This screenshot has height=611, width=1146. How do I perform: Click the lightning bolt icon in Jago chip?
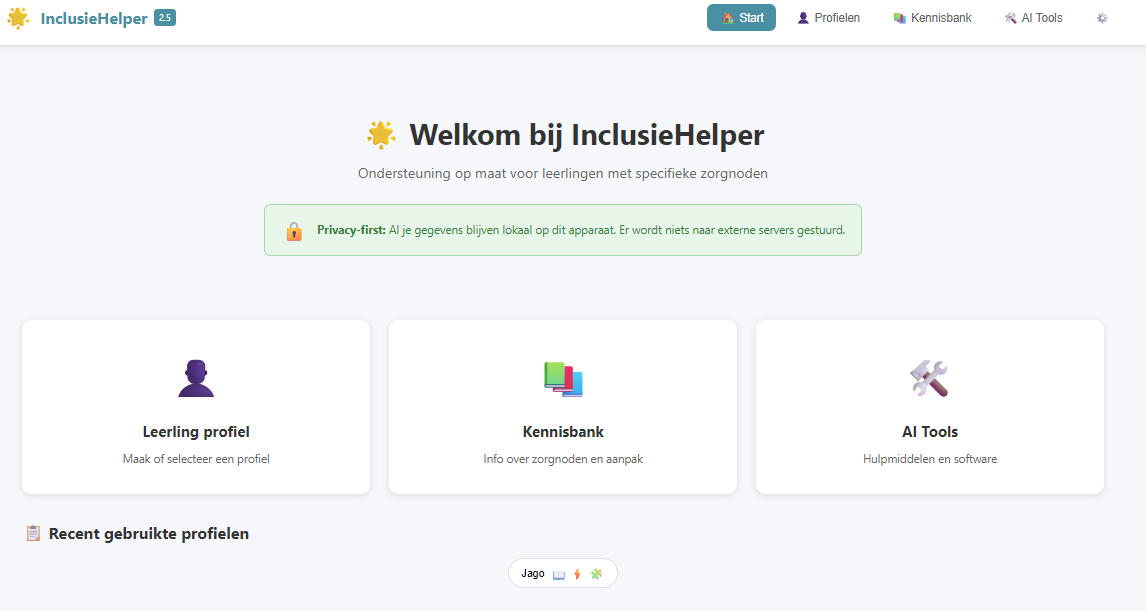[577, 574]
